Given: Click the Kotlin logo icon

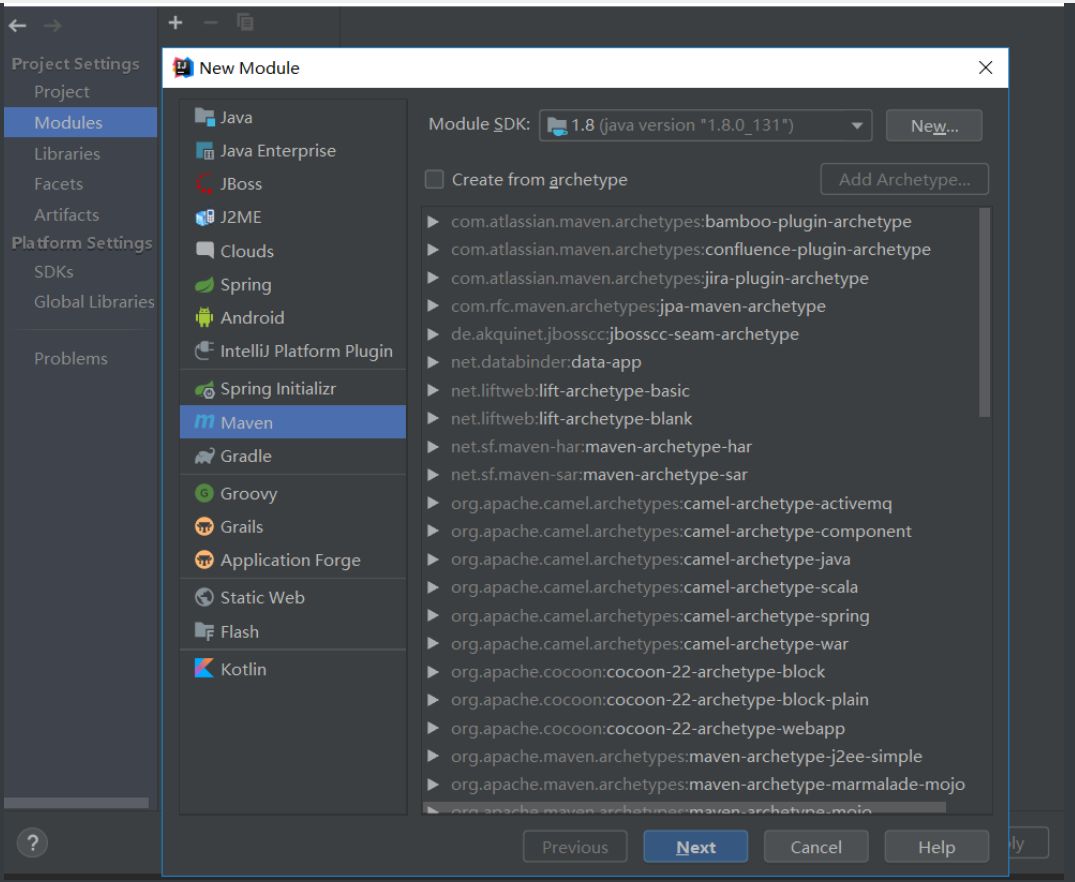Looking at the screenshot, I should pyautogui.click(x=204, y=668).
